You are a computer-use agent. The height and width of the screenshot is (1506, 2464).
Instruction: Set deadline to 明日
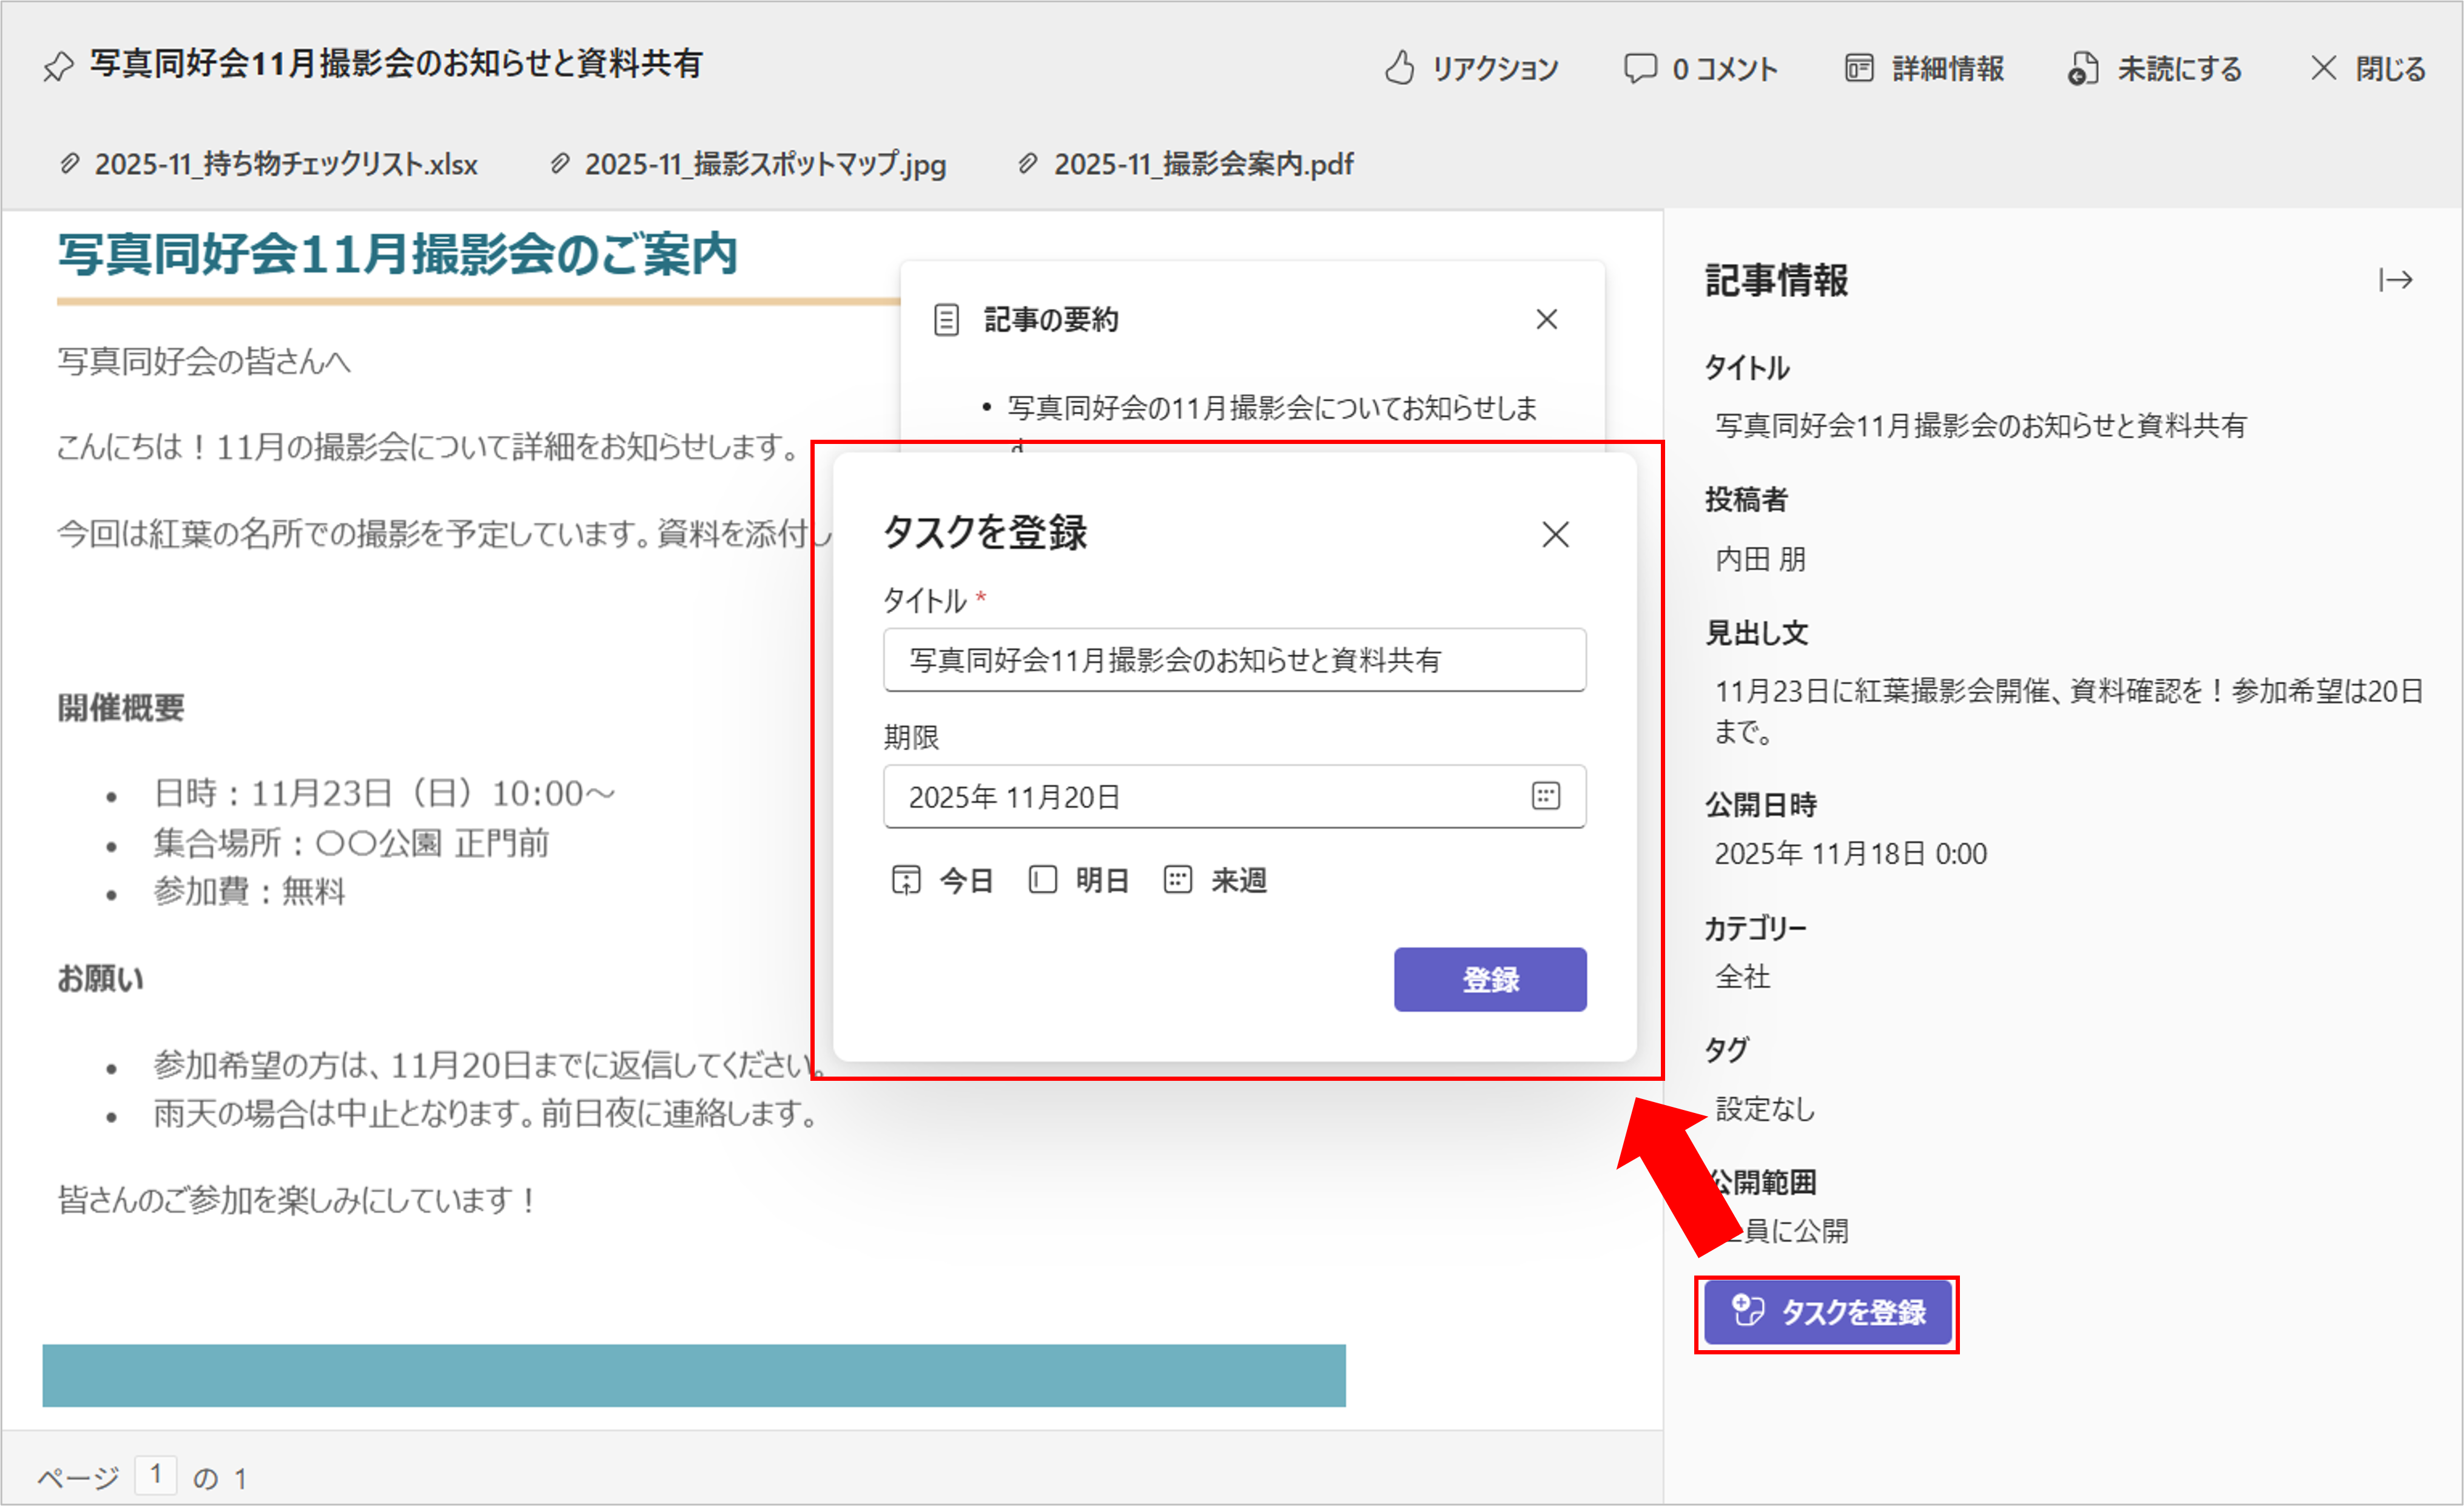click(x=1079, y=880)
